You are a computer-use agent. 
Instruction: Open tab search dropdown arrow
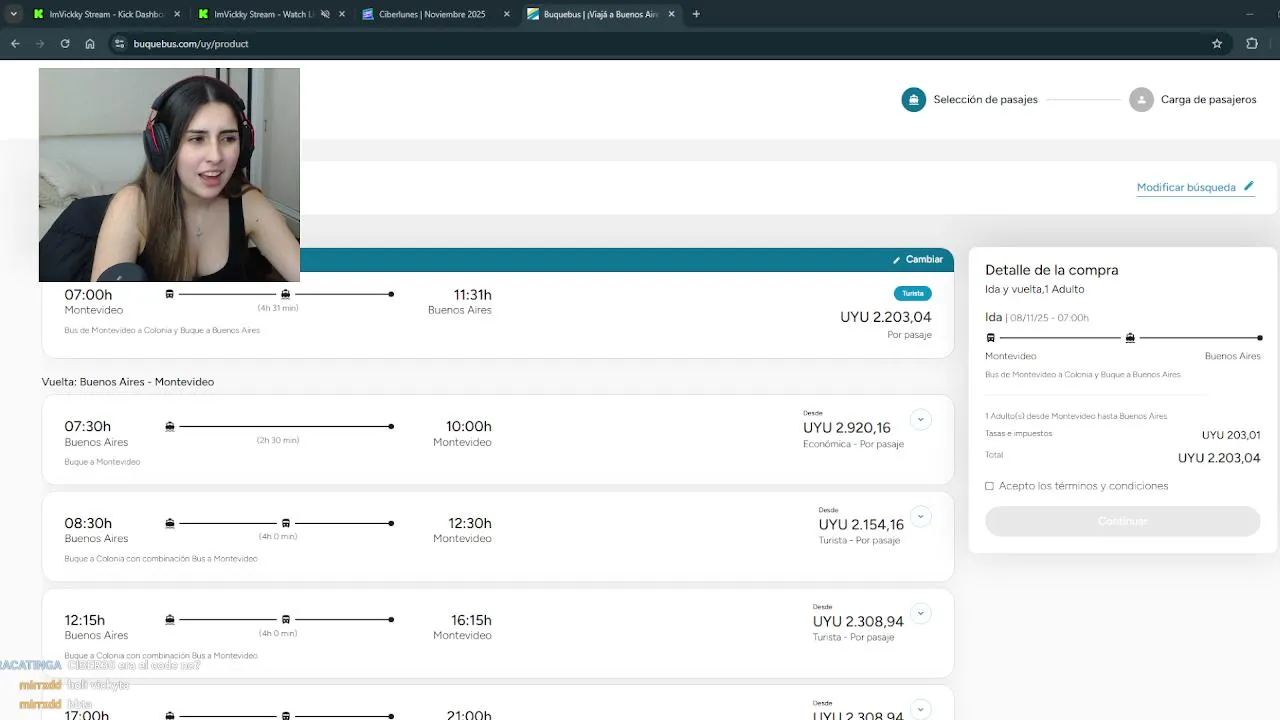click(13, 14)
